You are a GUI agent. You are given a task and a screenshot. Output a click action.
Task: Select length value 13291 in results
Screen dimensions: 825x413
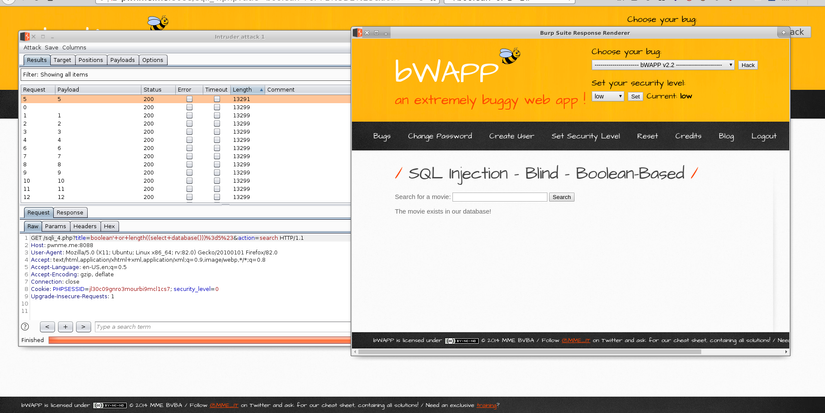(x=242, y=99)
